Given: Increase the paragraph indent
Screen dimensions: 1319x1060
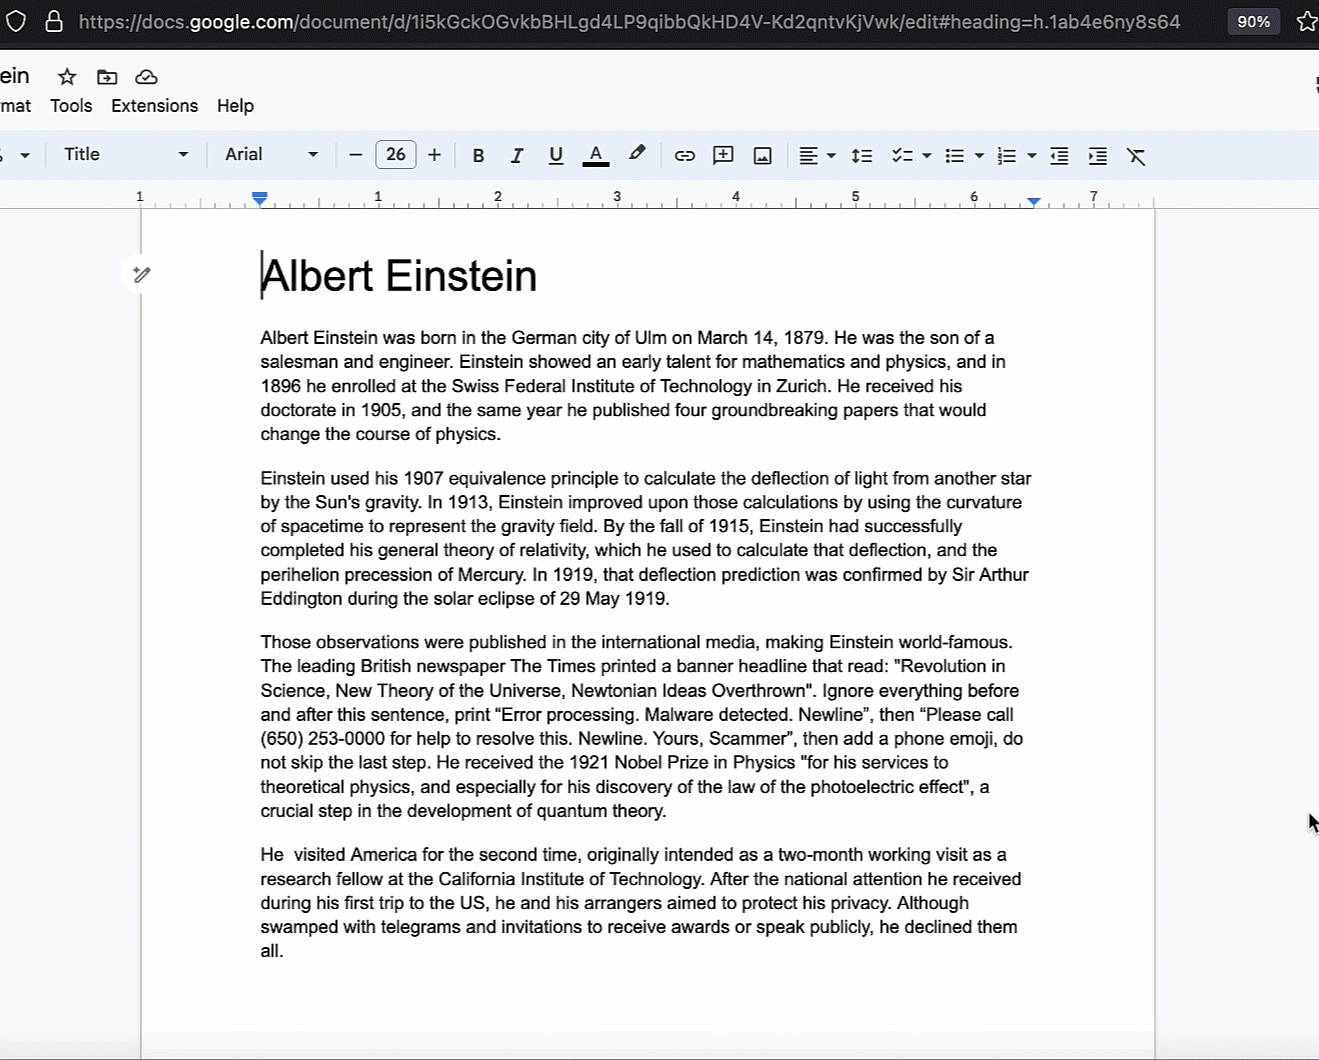Looking at the screenshot, I should tap(1098, 155).
